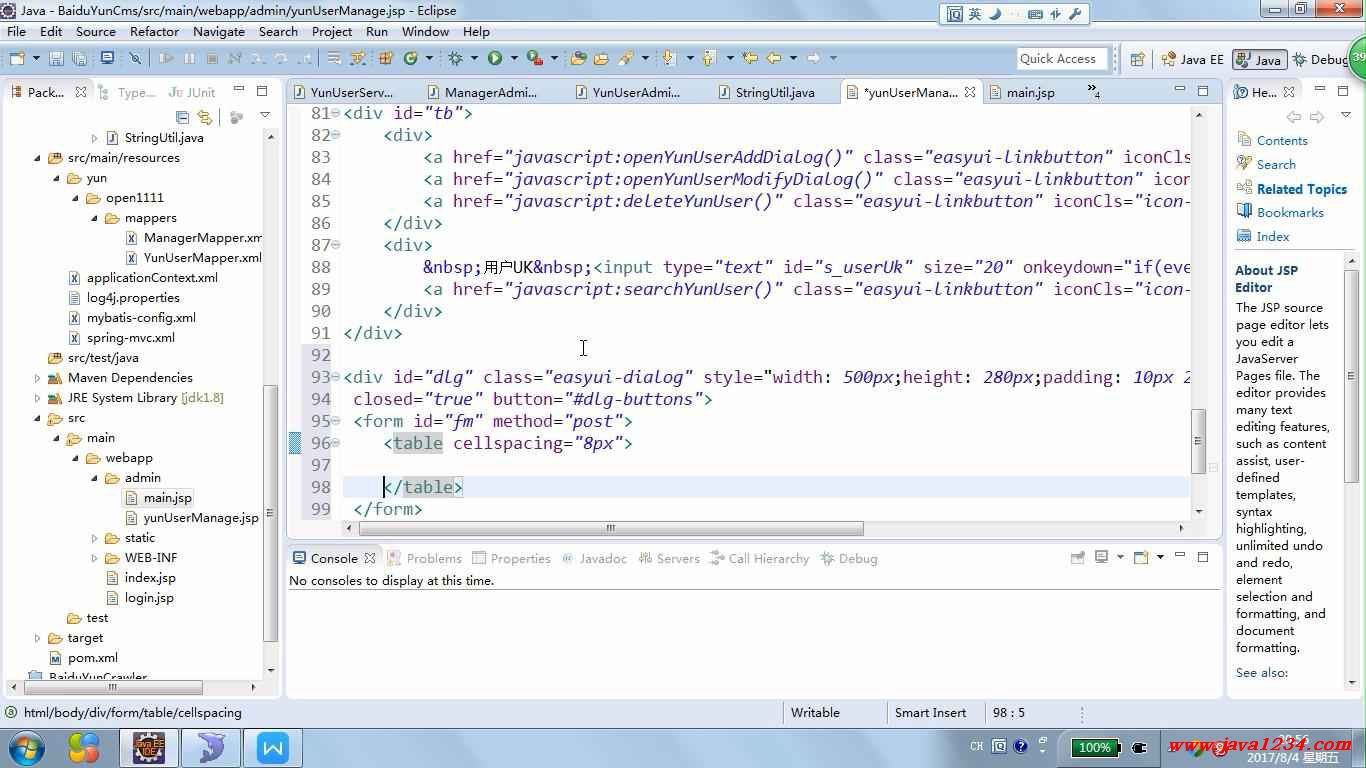Image resolution: width=1366 pixels, height=768 pixels.
Task: Click the Quick Access field
Action: pos(1062,59)
